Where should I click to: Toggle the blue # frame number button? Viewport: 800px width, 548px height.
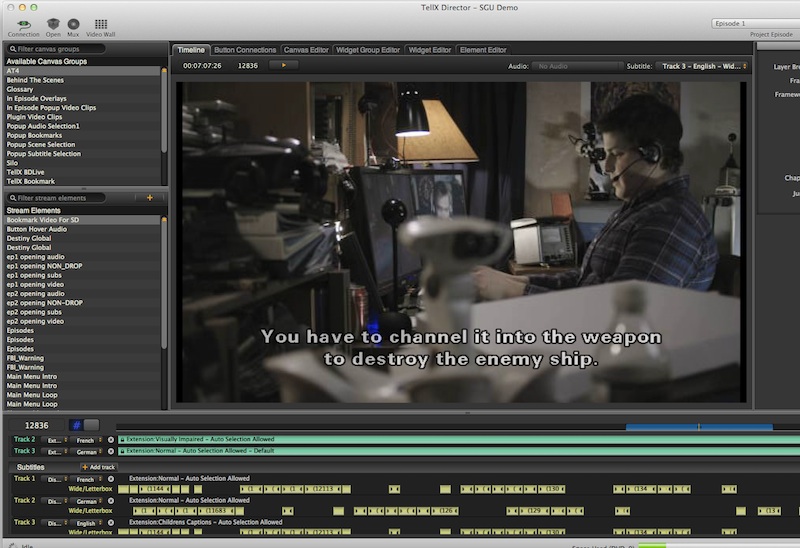75,425
